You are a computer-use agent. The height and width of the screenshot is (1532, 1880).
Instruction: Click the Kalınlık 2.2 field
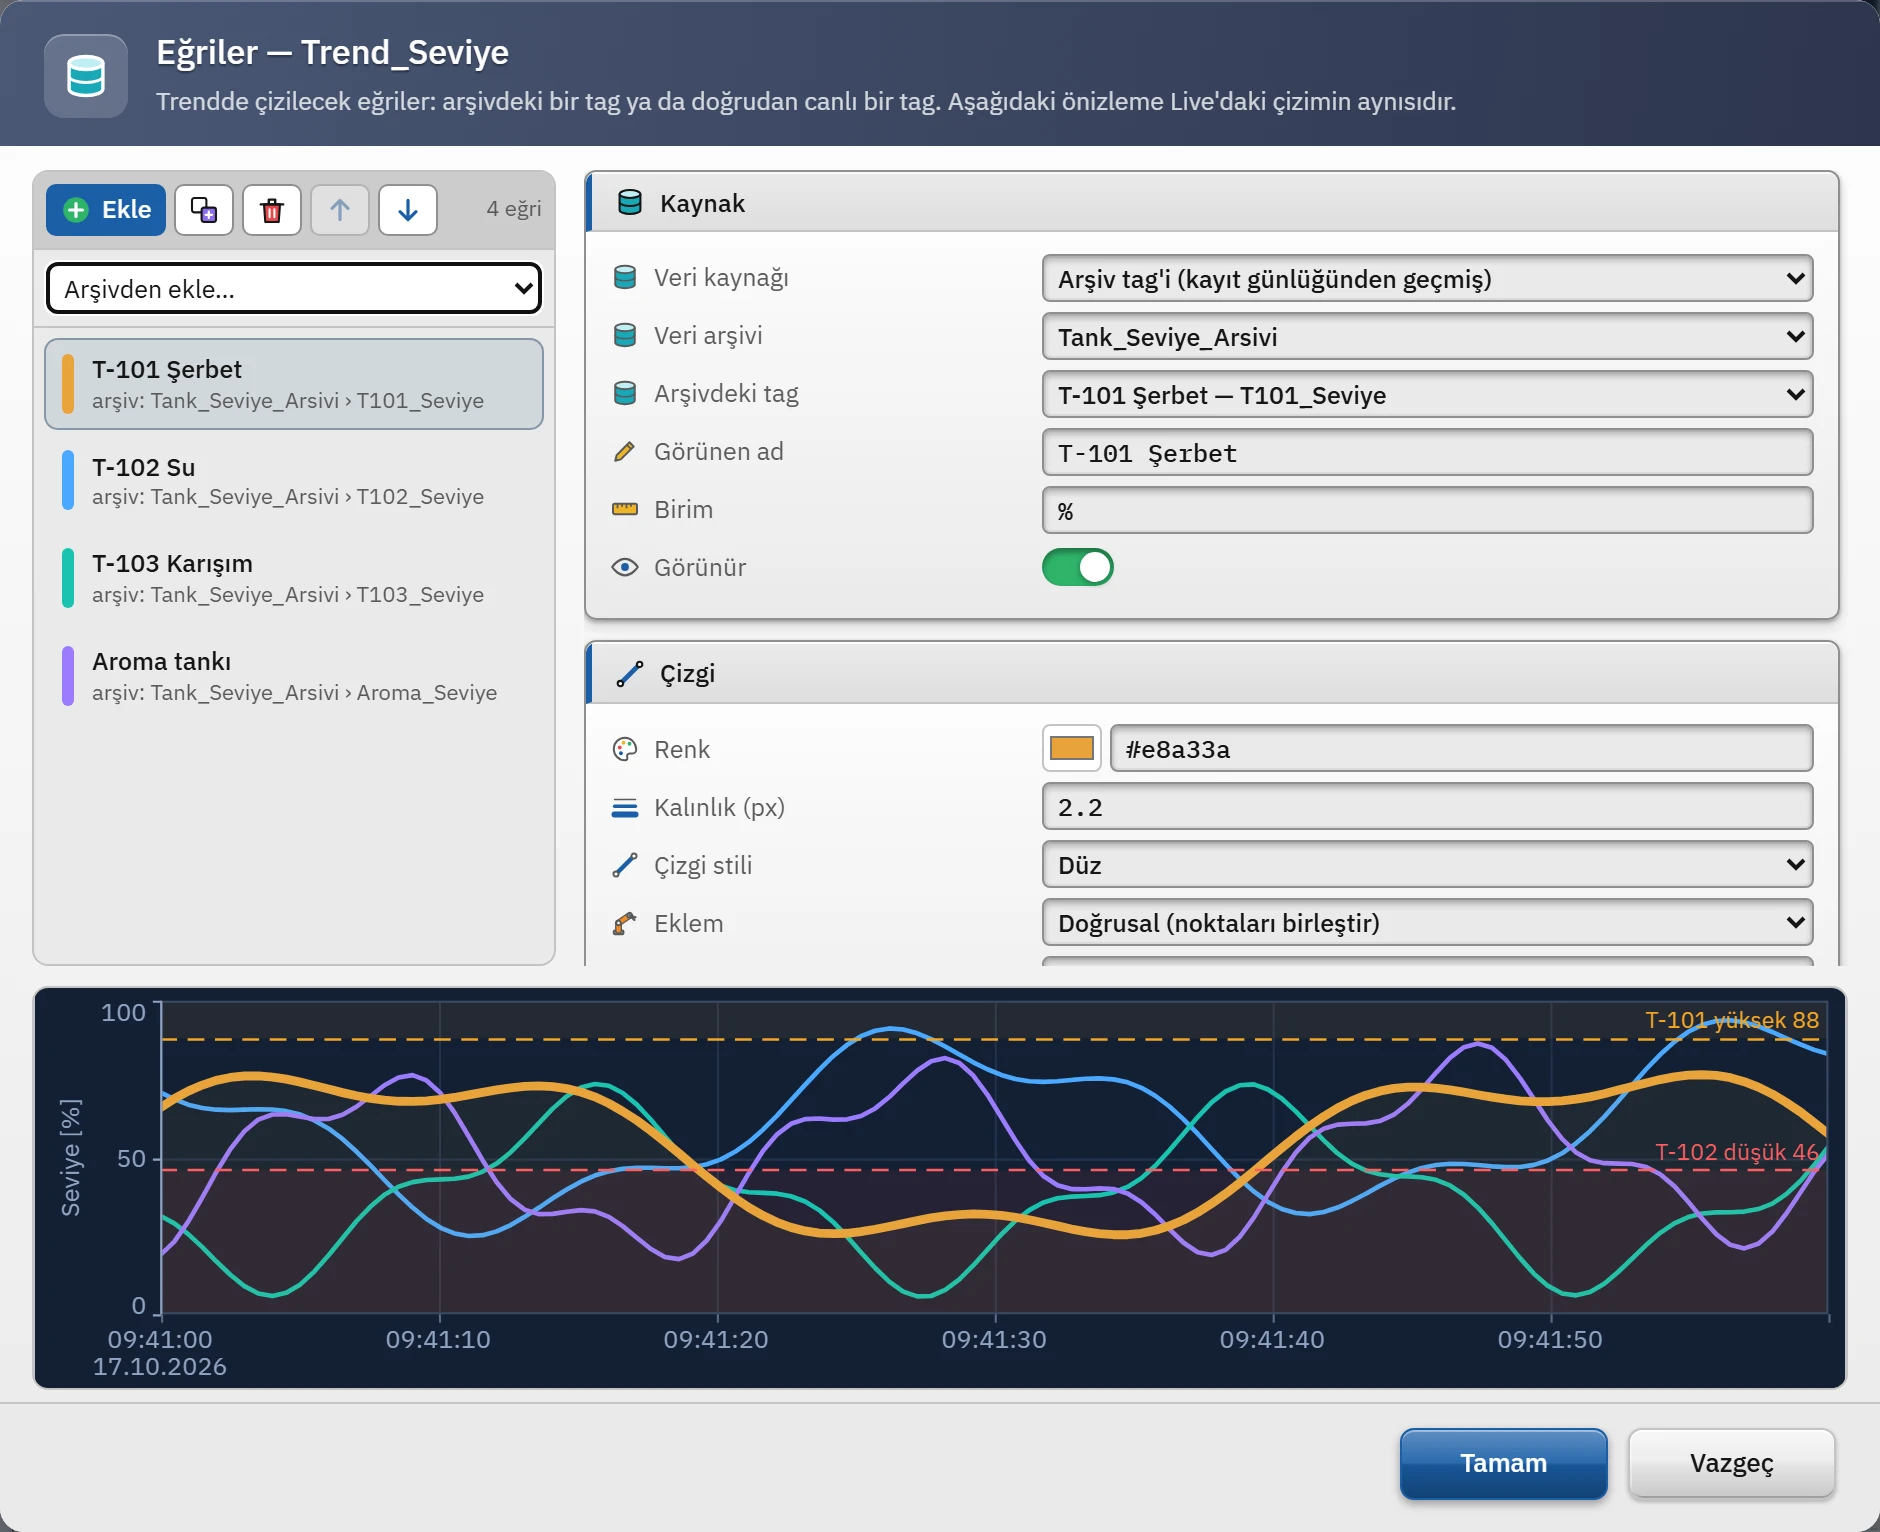coord(1427,806)
